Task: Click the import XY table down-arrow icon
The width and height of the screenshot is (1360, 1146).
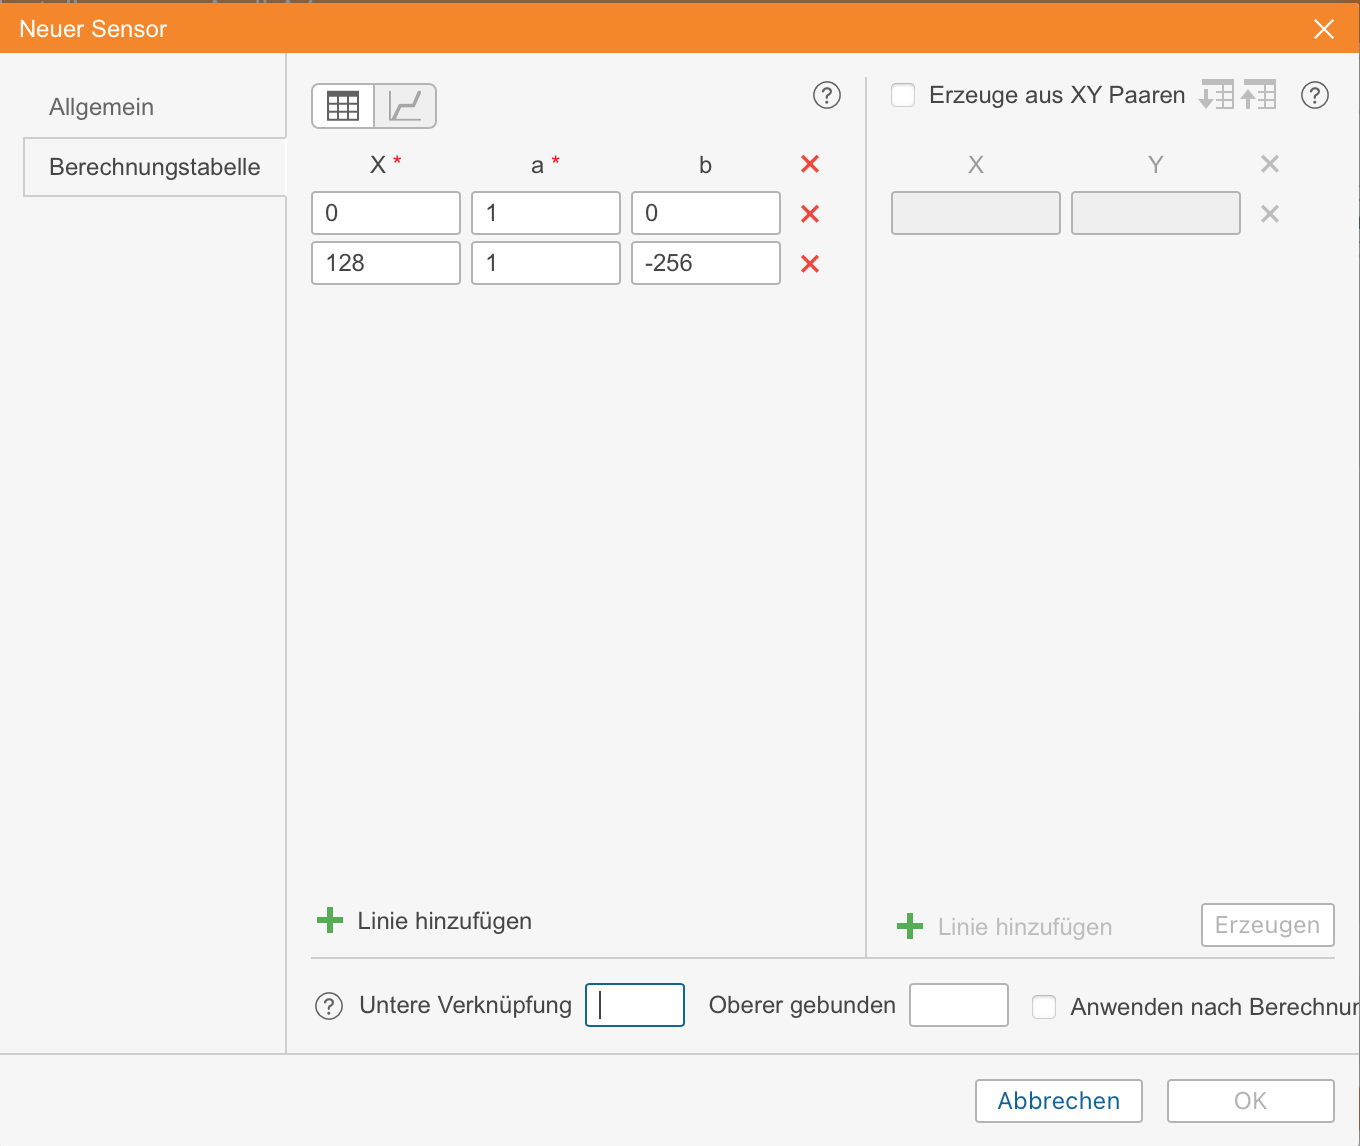Action: 1217,95
